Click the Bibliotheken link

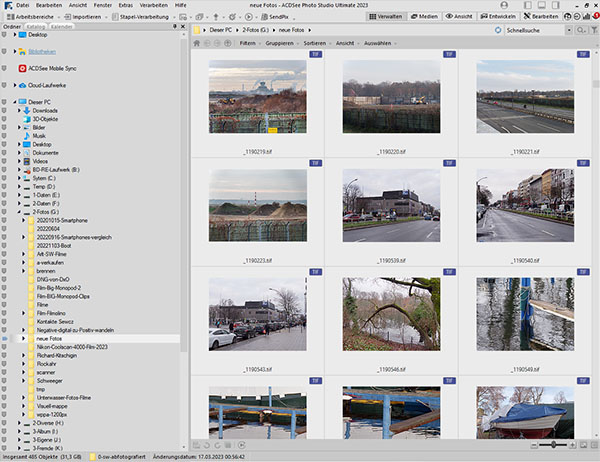click(41, 49)
